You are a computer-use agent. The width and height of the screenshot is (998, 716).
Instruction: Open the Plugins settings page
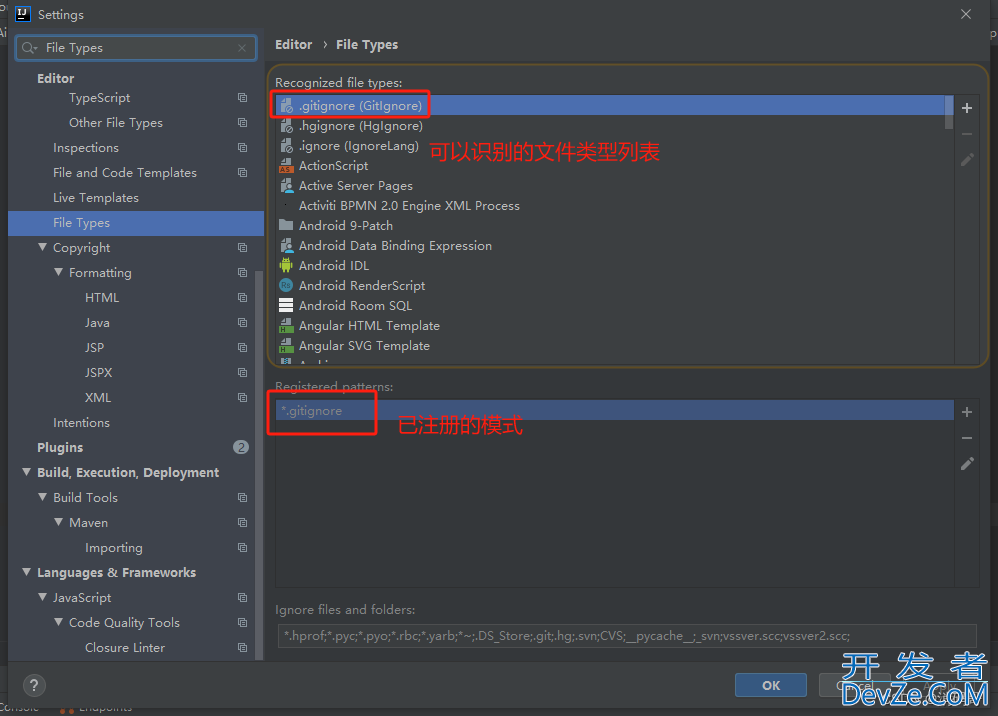coord(136,447)
